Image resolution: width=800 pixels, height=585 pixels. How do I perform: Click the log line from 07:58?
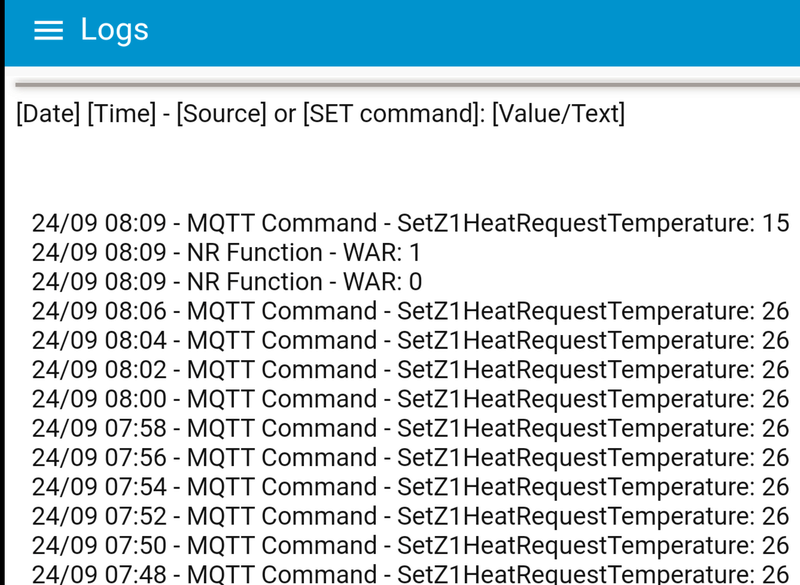click(x=410, y=429)
